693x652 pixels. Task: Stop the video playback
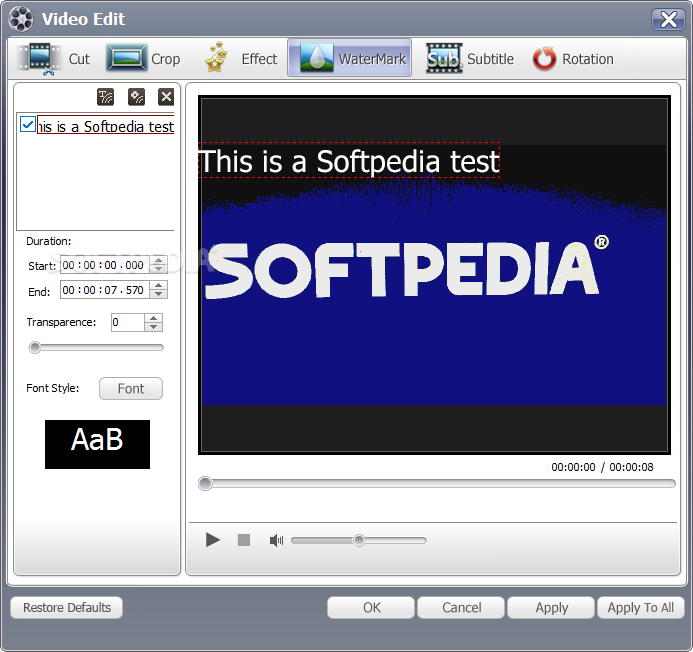[x=244, y=540]
